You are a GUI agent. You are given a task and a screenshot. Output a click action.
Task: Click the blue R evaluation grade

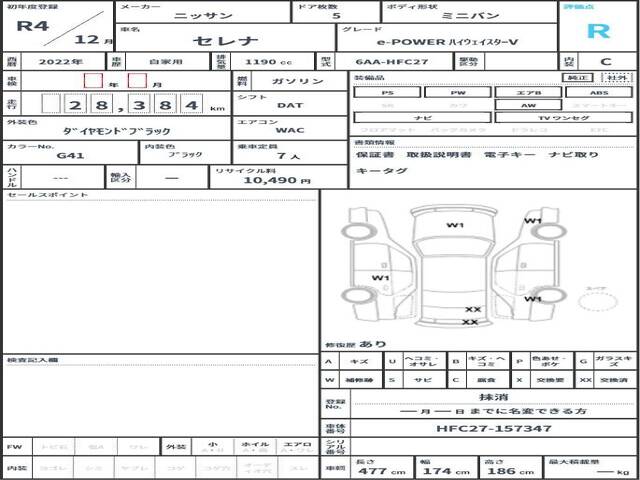598,30
